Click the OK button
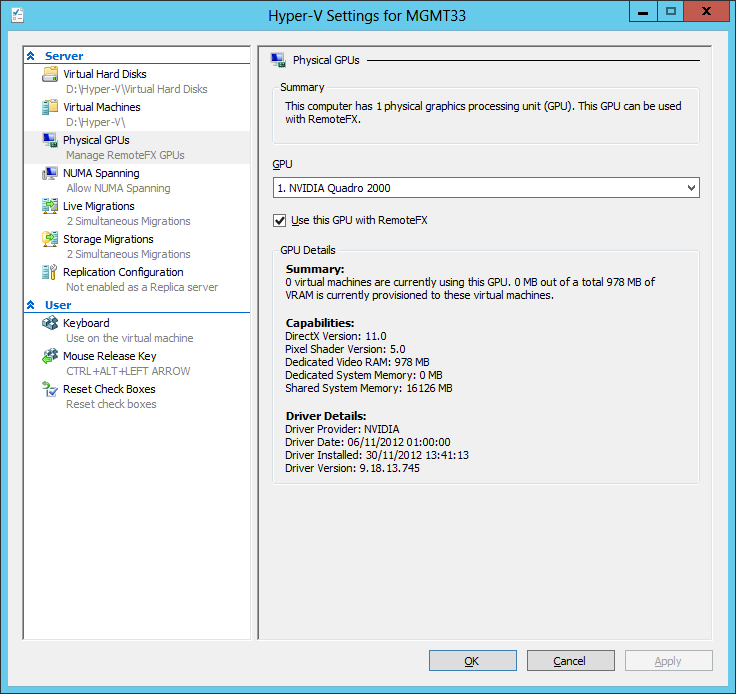This screenshot has height=694, width=736. [473, 661]
